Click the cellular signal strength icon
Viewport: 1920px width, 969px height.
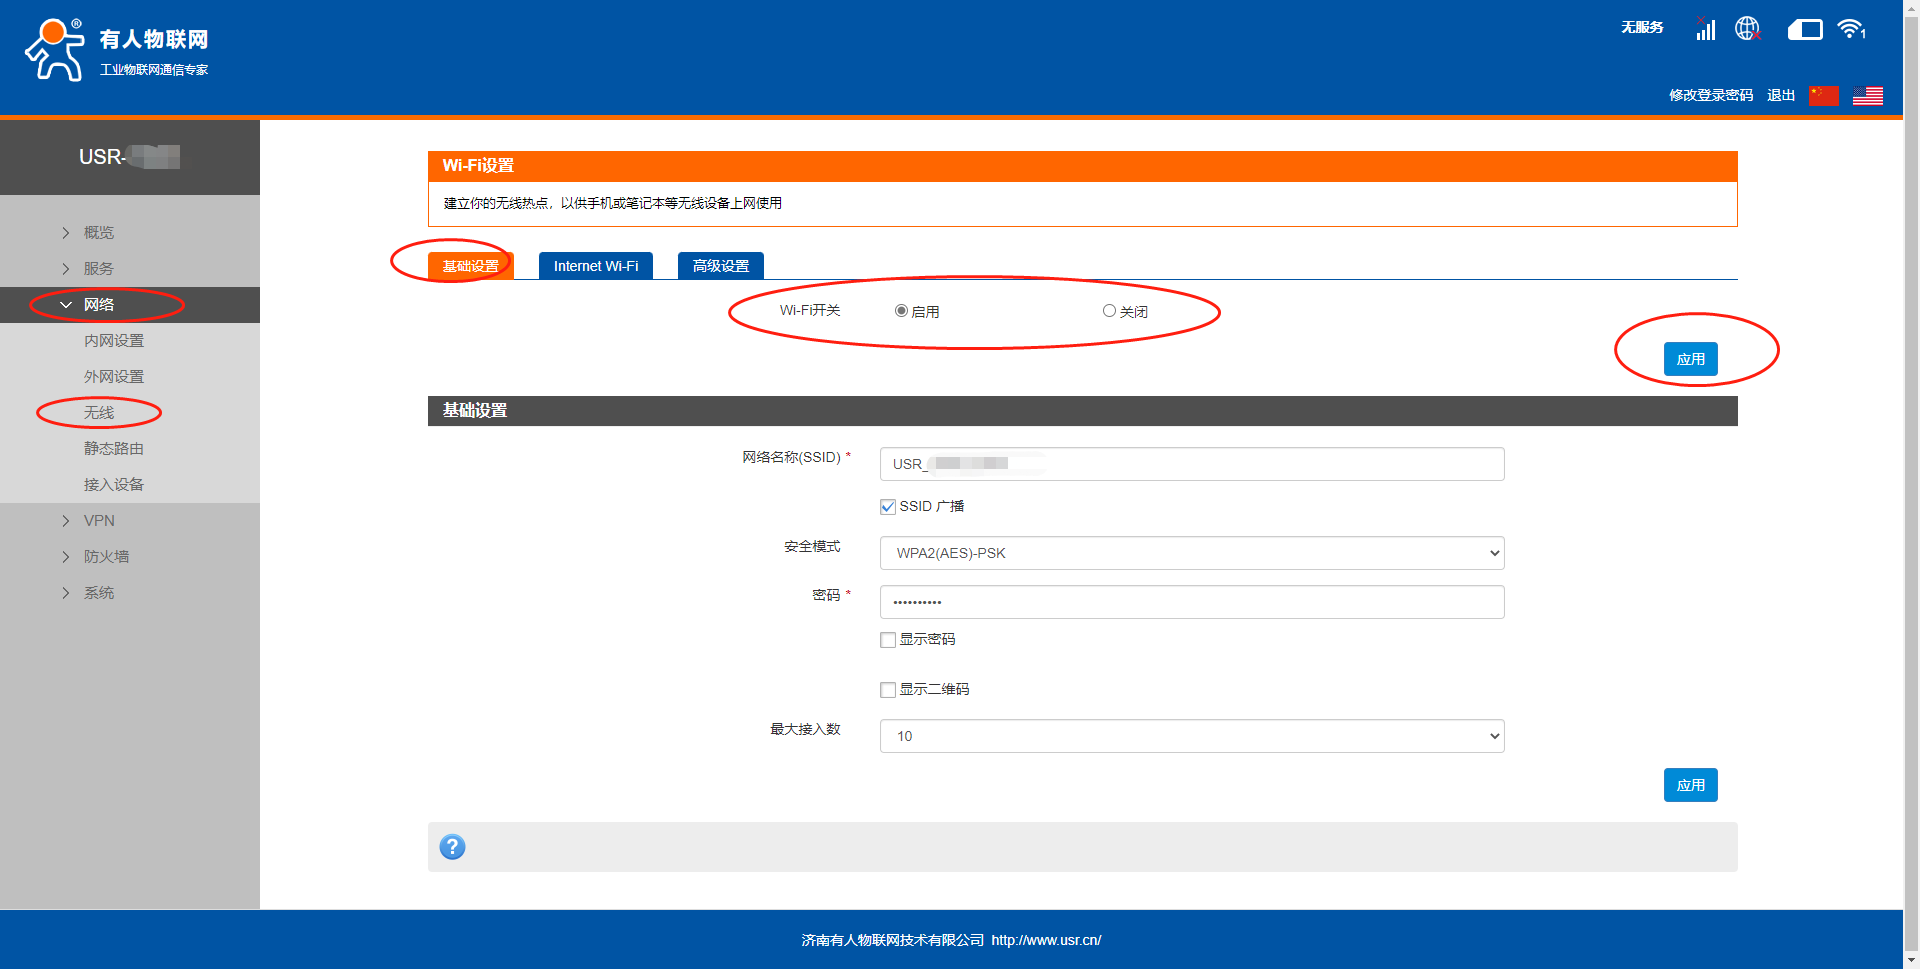click(x=1705, y=29)
